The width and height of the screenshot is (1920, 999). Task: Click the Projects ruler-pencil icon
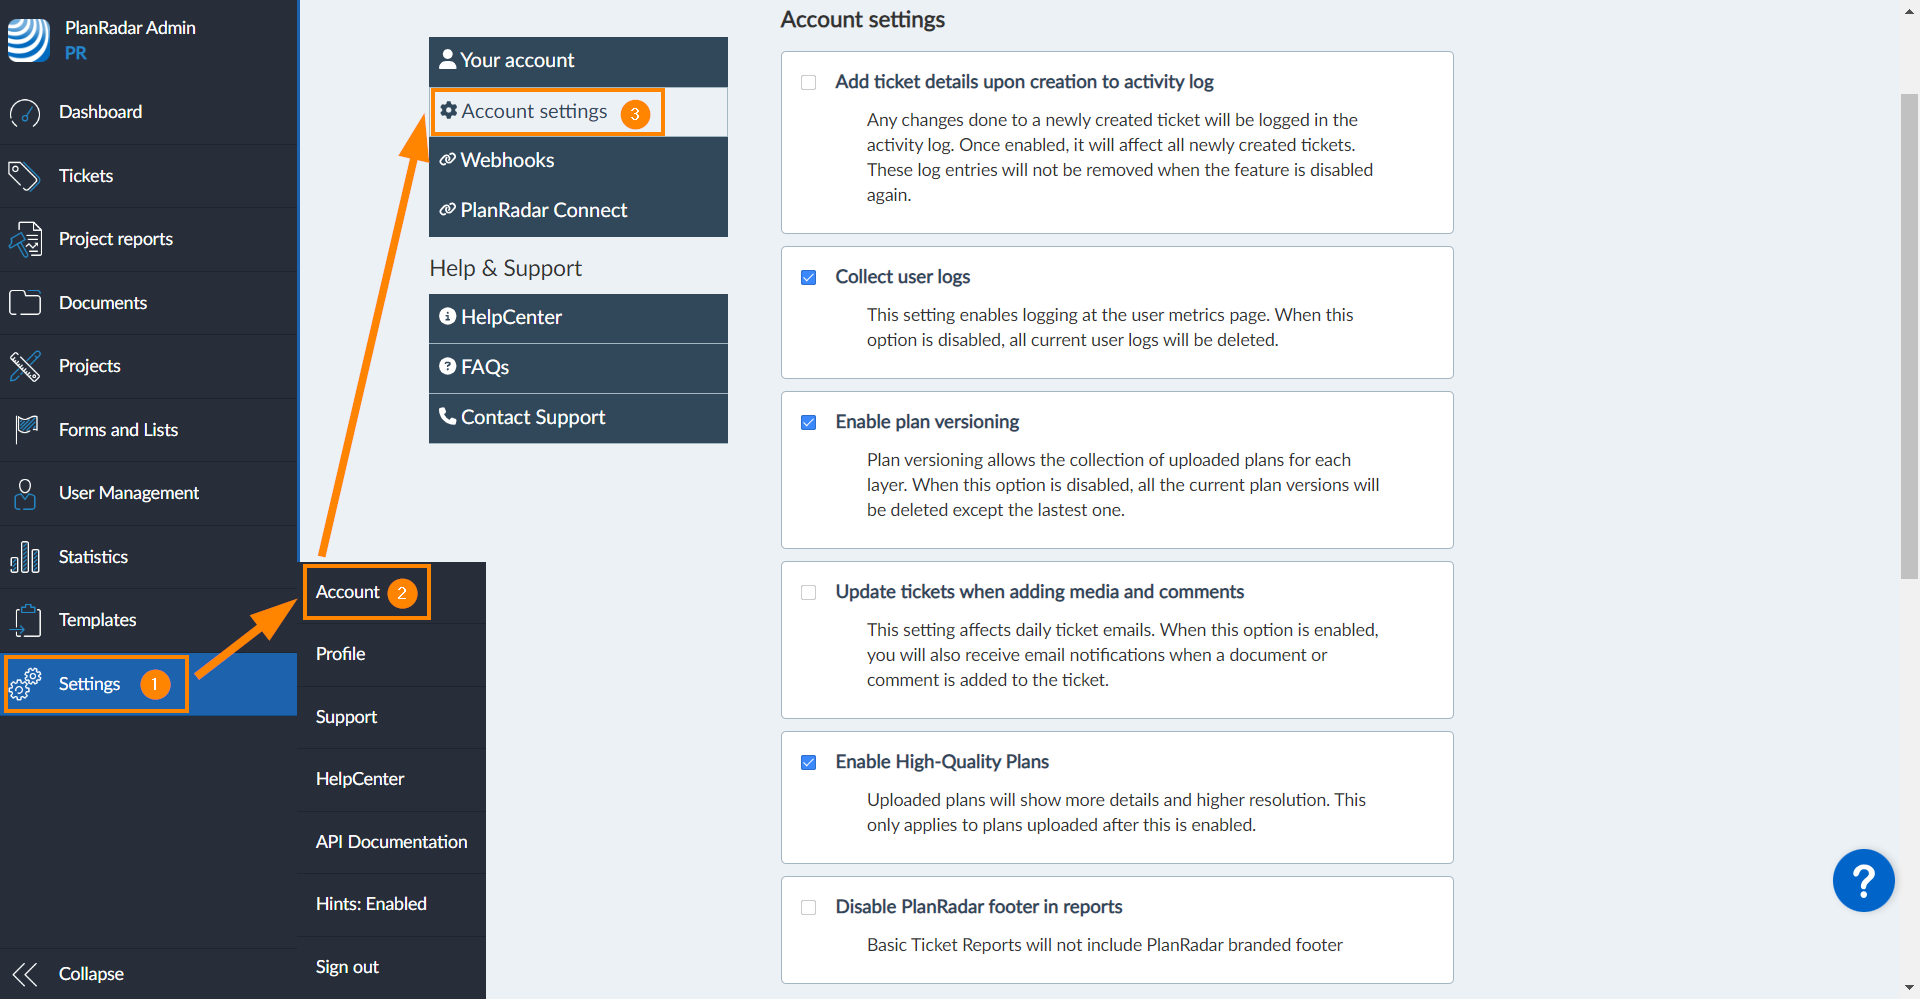[25, 366]
